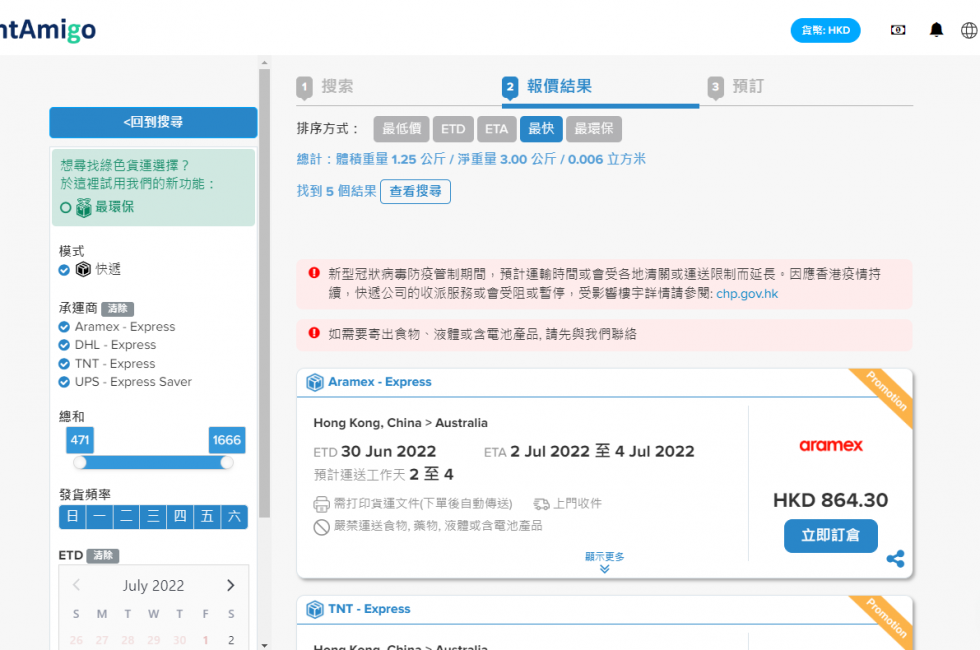Click the FreightAmigo logo
This screenshot has width=980, height=650.
[x=48, y=29]
